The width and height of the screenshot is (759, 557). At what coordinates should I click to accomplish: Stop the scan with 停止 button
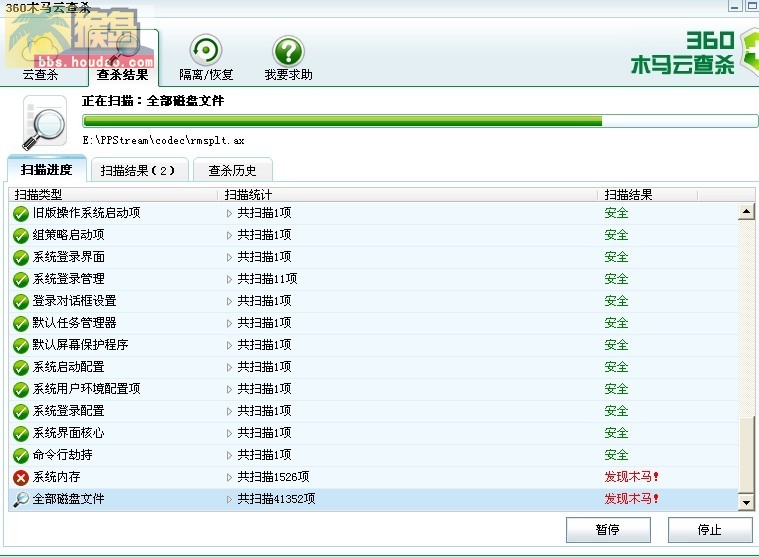[710, 530]
